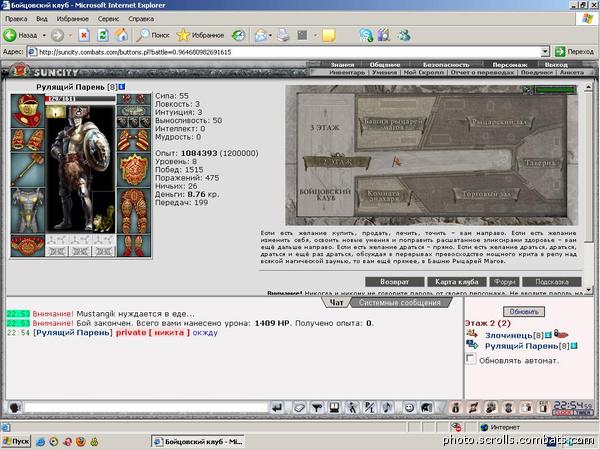Click the musical note sound icon
This screenshot has height=450, width=600.
(387, 408)
